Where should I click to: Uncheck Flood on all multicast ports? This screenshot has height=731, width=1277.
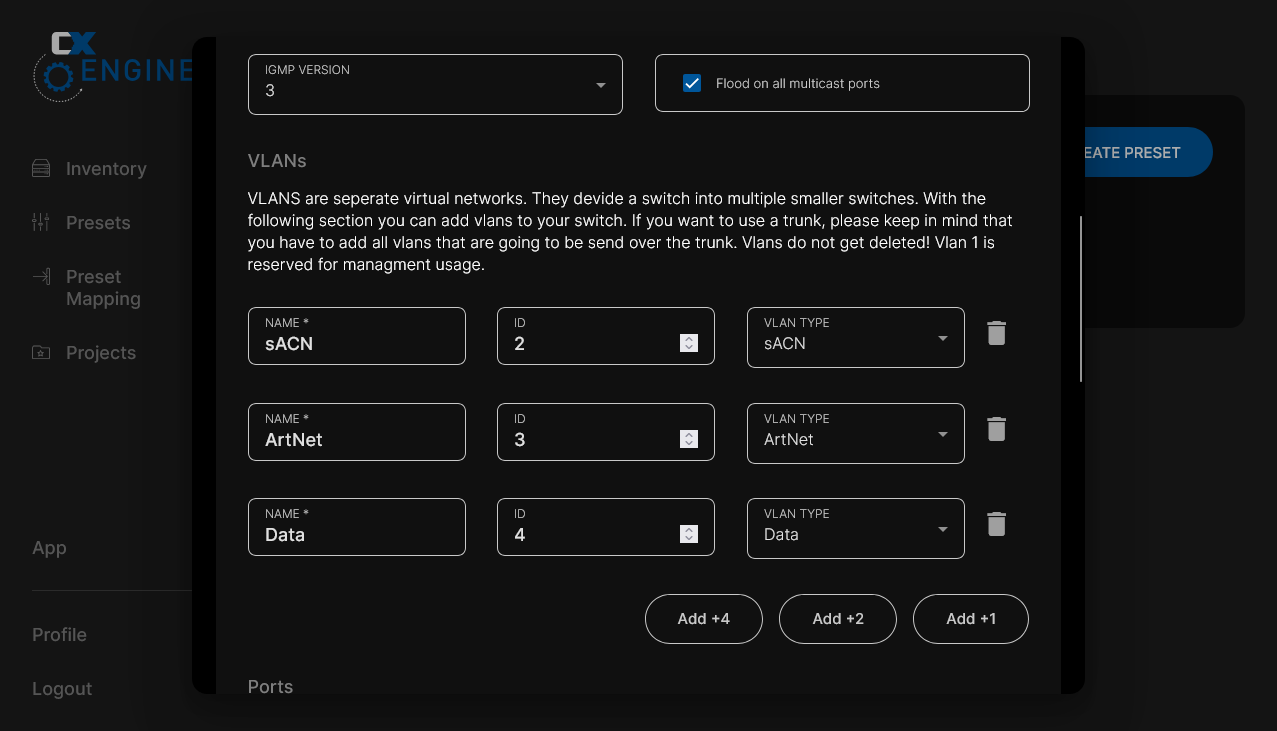point(692,84)
